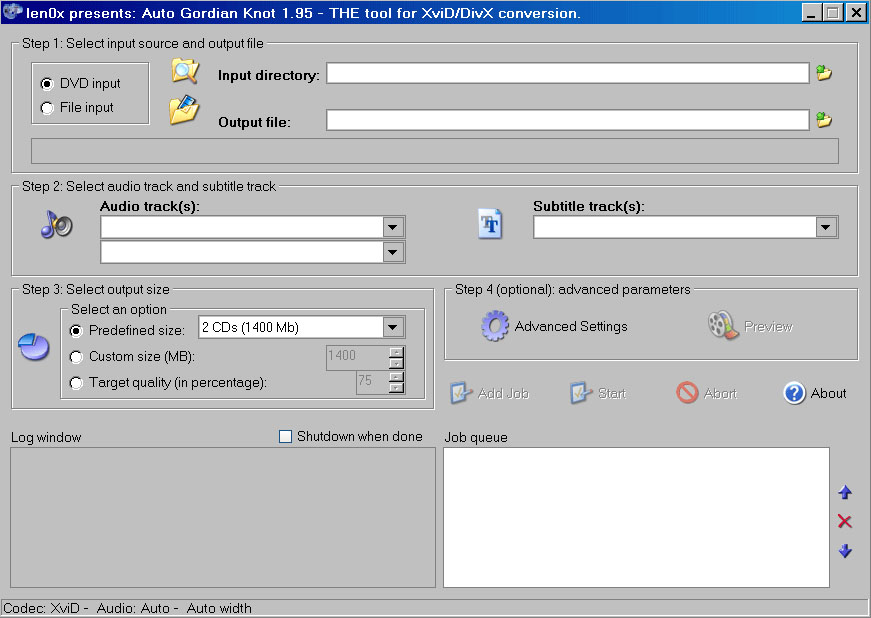
Task: Increase custom size spinner value
Action: [x=397, y=352]
